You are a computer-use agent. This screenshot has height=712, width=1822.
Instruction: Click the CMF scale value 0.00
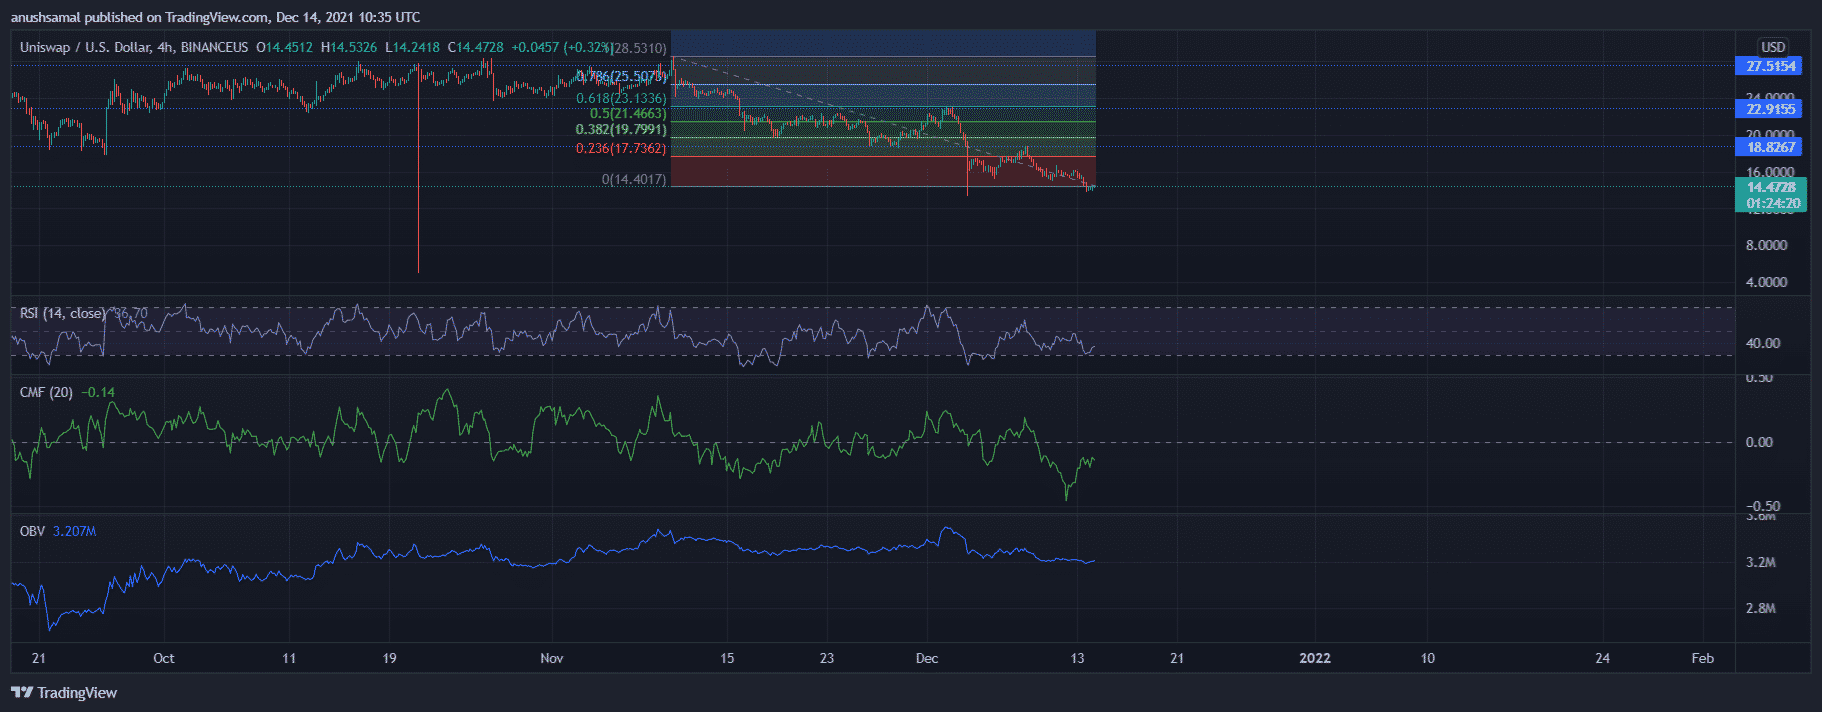click(1759, 442)
